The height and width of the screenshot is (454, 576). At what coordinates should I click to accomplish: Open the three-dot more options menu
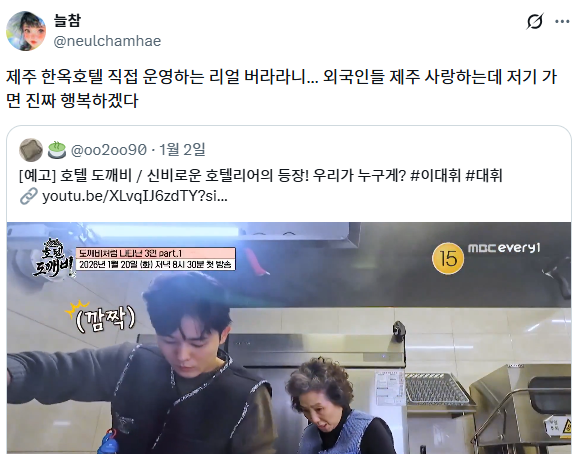562,22
